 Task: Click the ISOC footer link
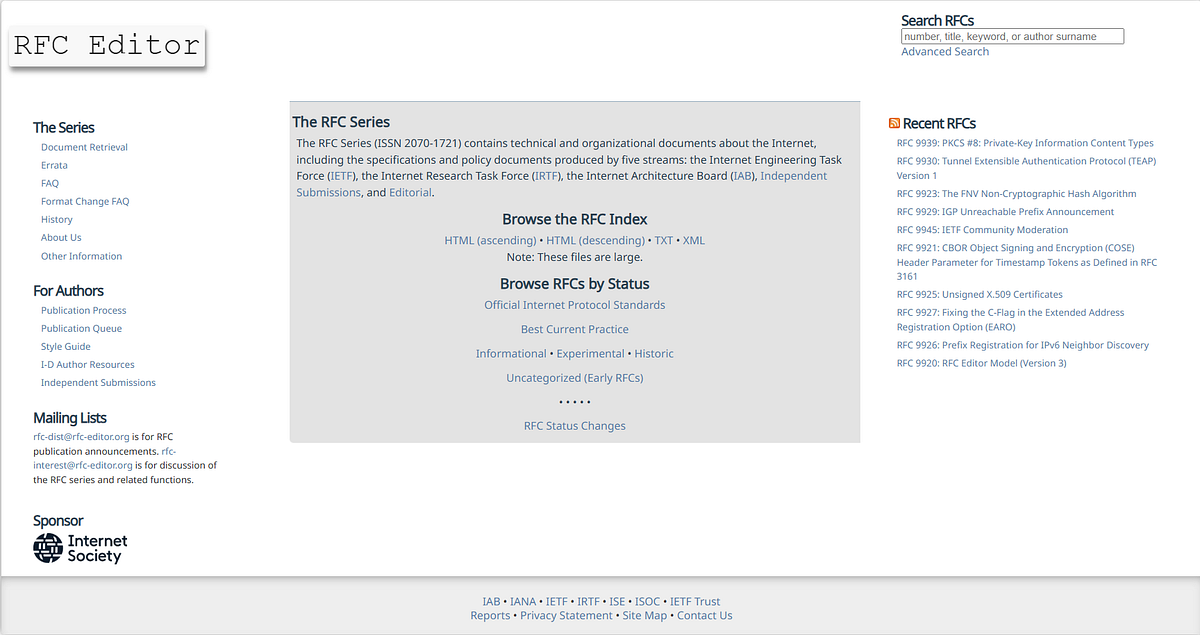(x=648, y=602)
